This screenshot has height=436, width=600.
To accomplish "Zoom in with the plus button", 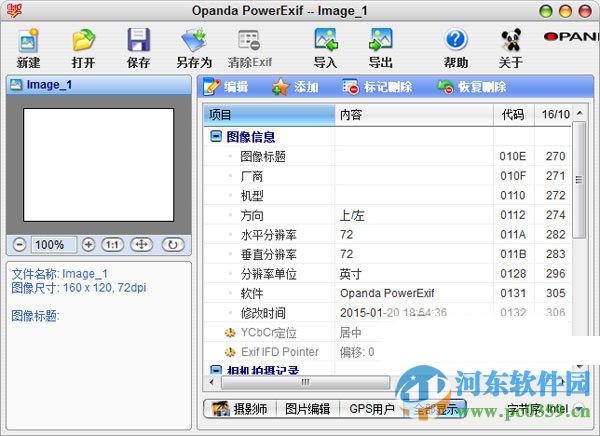I will tap(88, 245).
